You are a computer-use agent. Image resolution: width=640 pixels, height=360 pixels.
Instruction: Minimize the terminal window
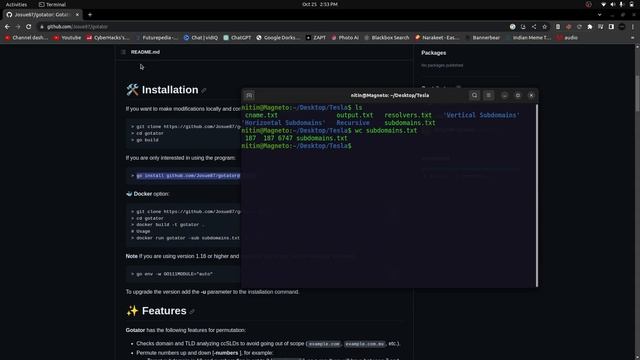click(504, 96)
